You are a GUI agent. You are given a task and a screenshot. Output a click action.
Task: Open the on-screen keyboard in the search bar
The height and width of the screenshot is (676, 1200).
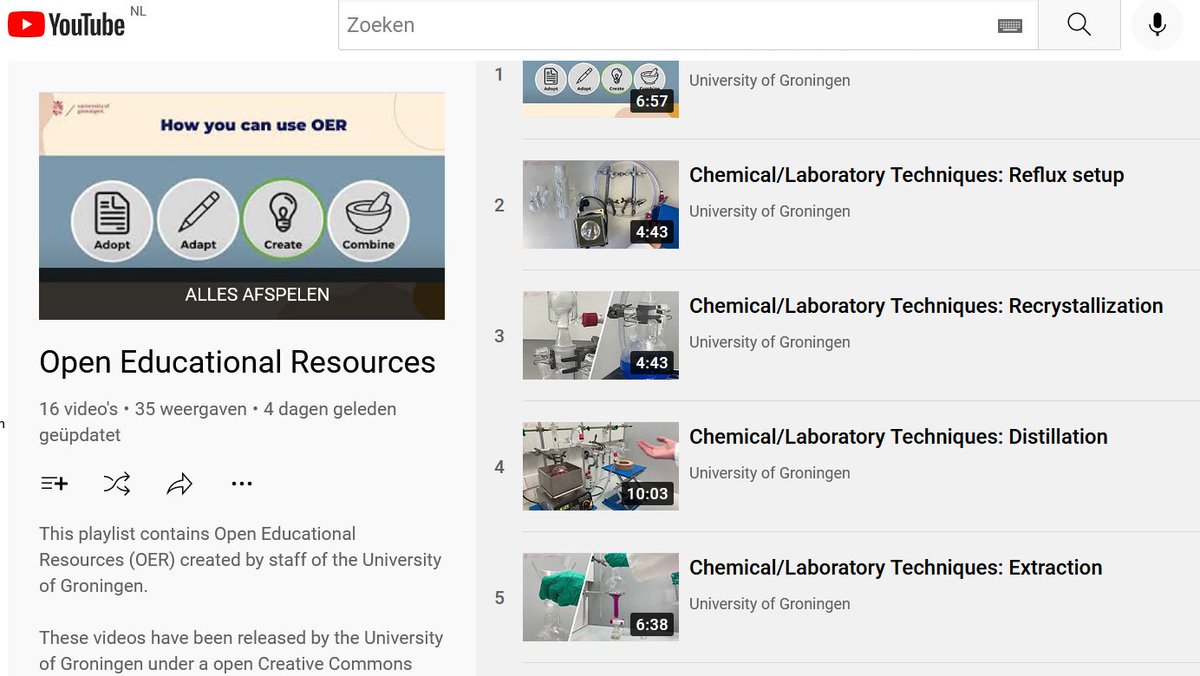click(x=1010, y=25)
